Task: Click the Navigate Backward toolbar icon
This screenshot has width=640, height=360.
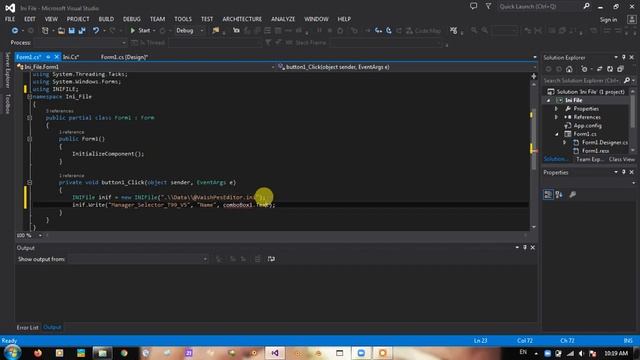Action: (15, 31)
